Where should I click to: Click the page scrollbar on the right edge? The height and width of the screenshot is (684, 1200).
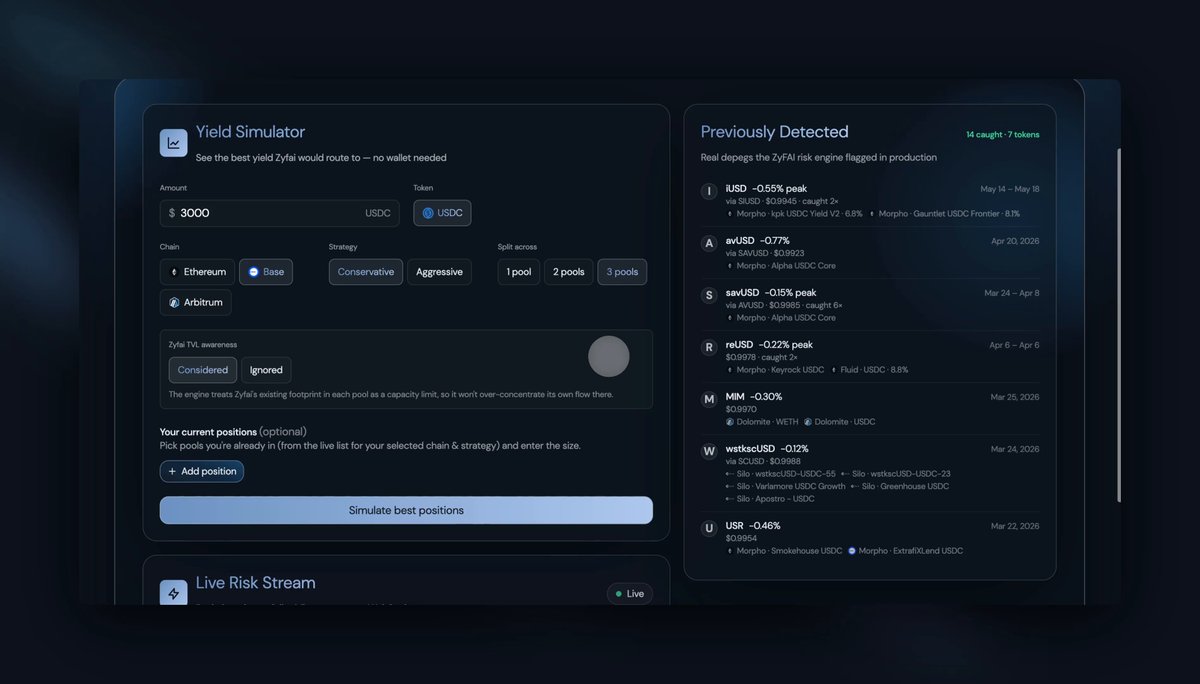coord(1119,325)
